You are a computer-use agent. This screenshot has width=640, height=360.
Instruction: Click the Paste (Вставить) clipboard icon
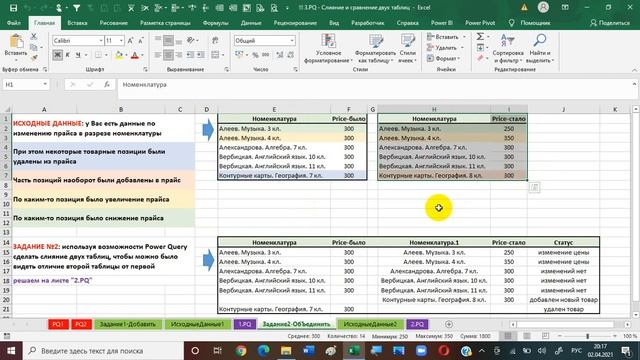click(x=16, y=41)
